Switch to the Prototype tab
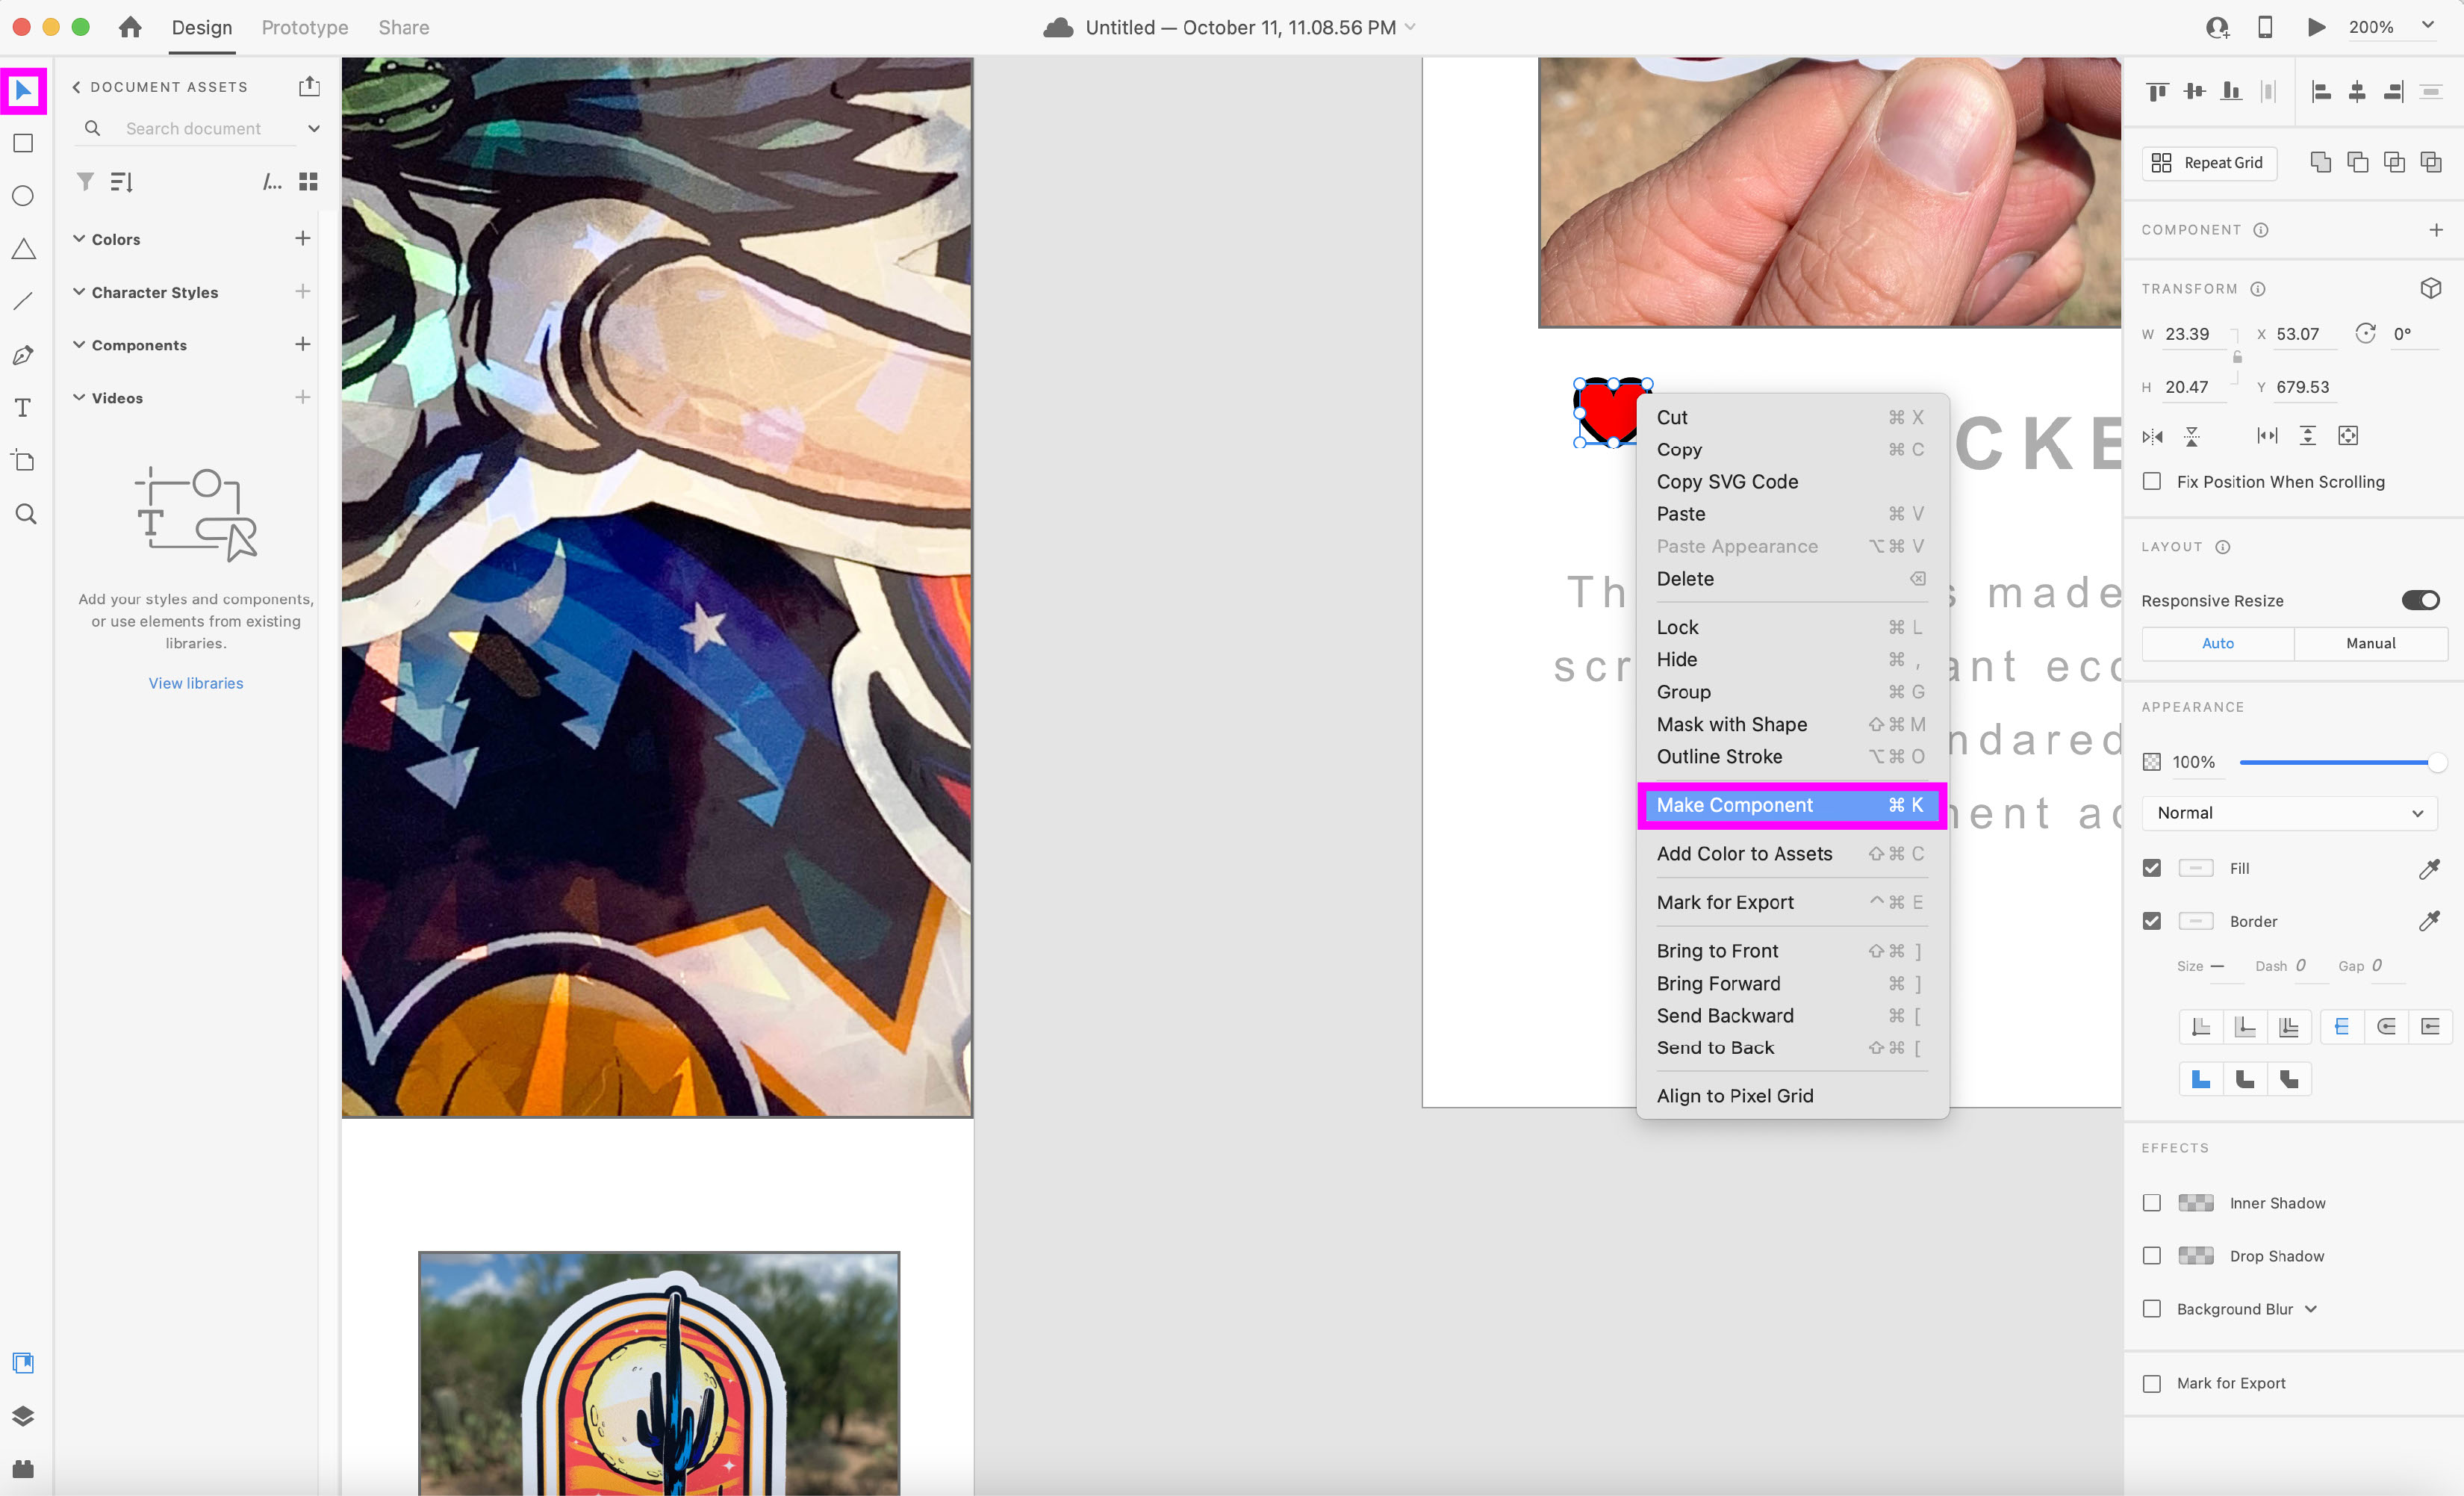 (x=305, y=27)
